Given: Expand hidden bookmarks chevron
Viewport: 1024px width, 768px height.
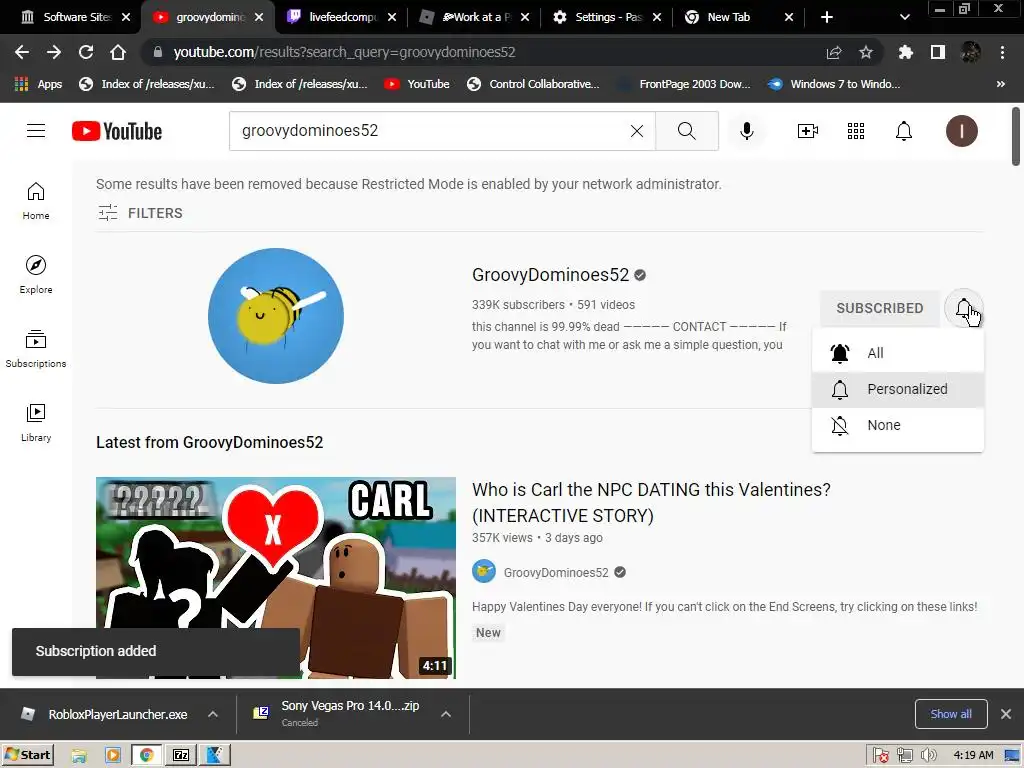Looking at the screenshot, I should pyautogui.click(x=1000, y=84).
